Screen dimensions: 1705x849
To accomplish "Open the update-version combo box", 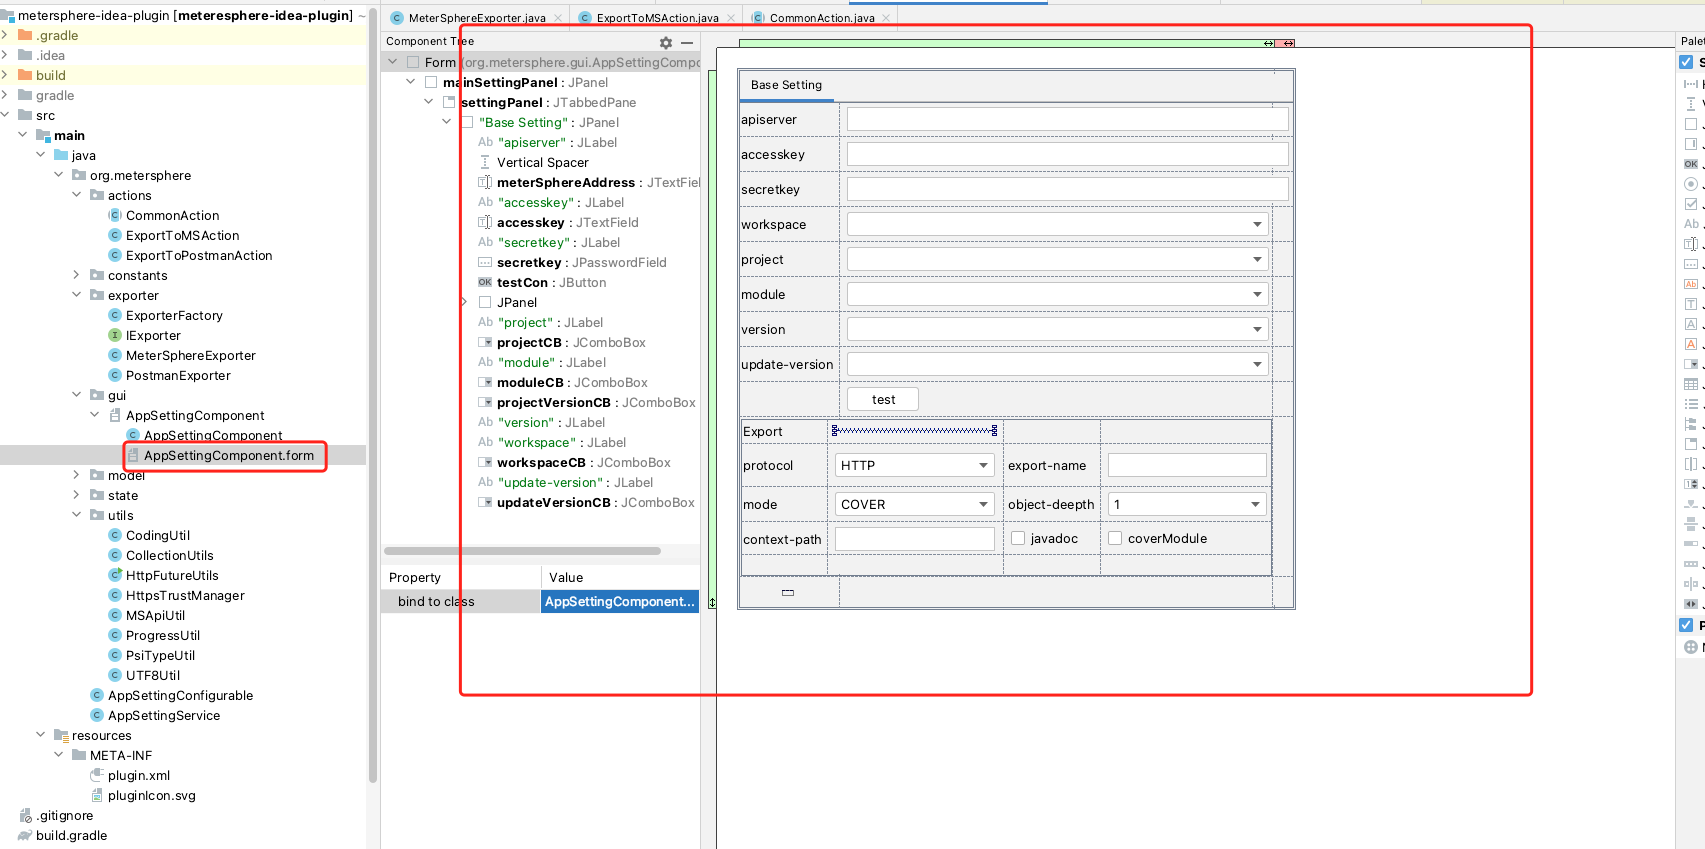I will [1058, 364].
